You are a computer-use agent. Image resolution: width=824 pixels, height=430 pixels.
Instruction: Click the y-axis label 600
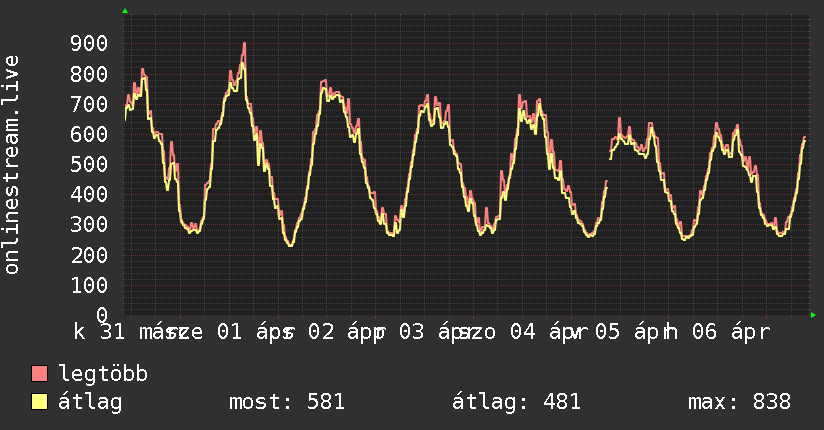coord(89,134)
